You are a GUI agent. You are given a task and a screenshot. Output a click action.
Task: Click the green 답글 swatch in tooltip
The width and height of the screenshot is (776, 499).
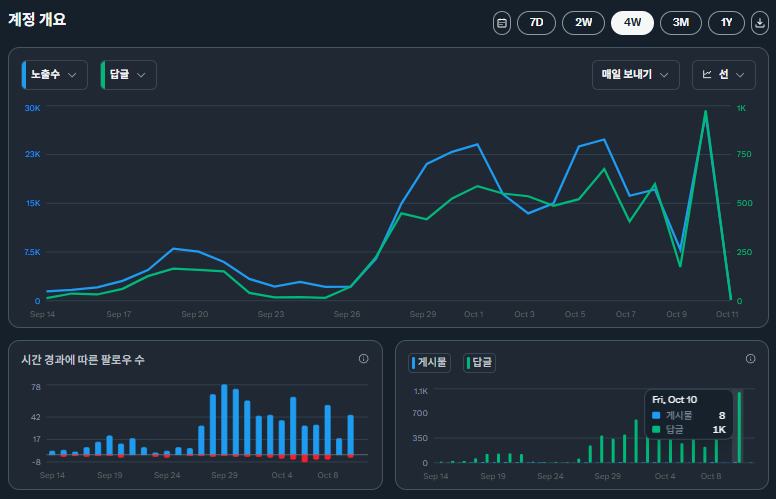(x=656, y=429)
